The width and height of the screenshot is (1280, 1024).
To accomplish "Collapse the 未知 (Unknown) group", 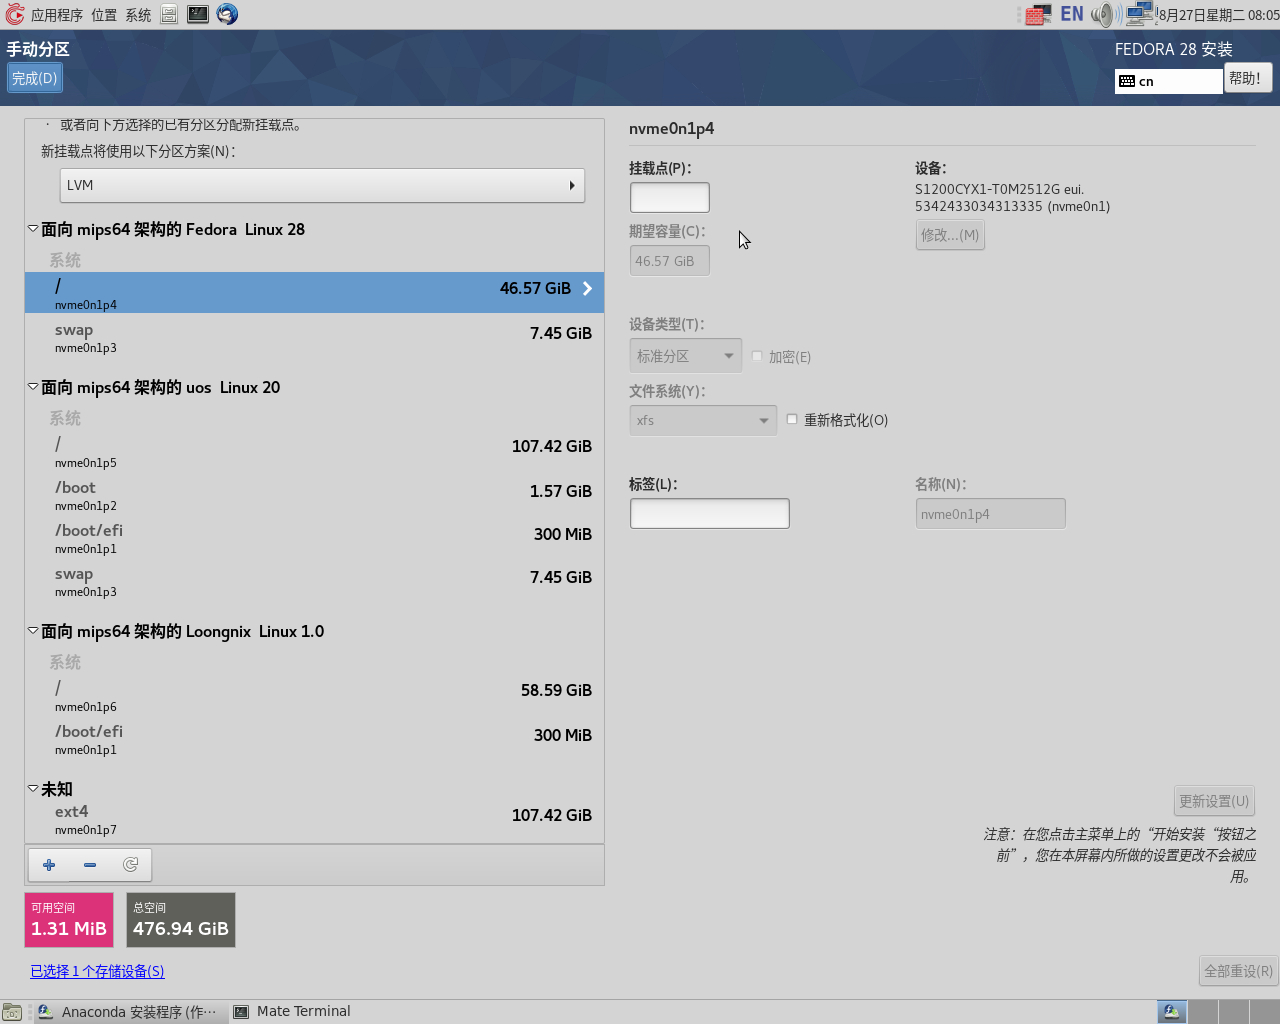I will tap(33, 789).
